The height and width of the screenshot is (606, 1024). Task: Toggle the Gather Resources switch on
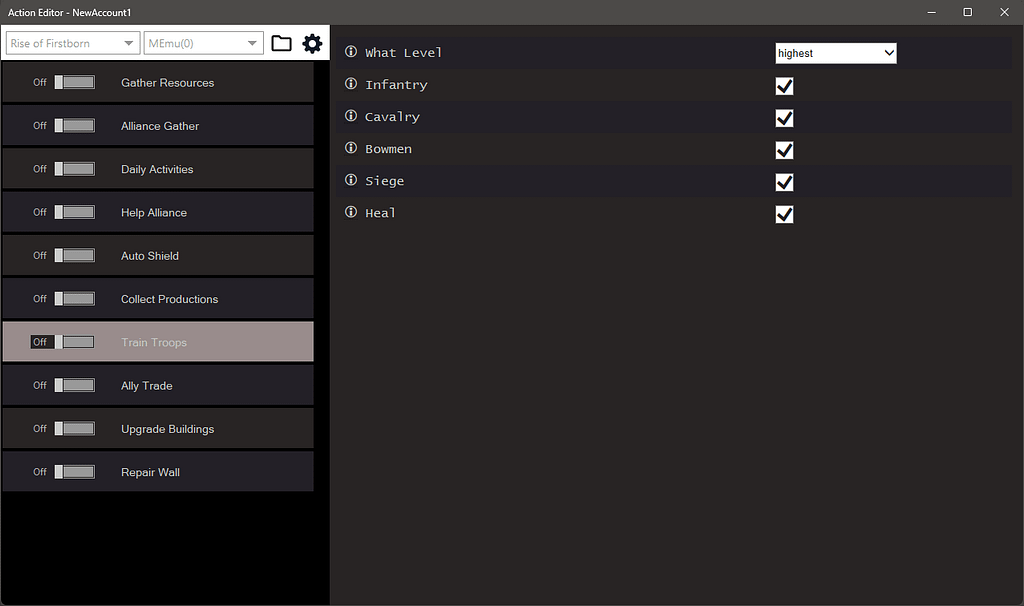(x=73, y=82)
